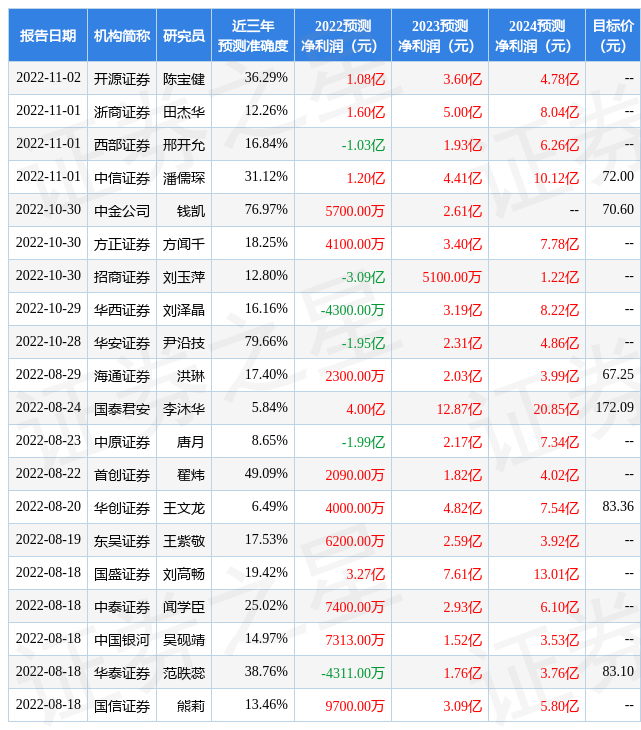The height and width of the screenshot is (730, 641).
Task: Select the 中金公司 institution cell
Action: click(122, 211)
